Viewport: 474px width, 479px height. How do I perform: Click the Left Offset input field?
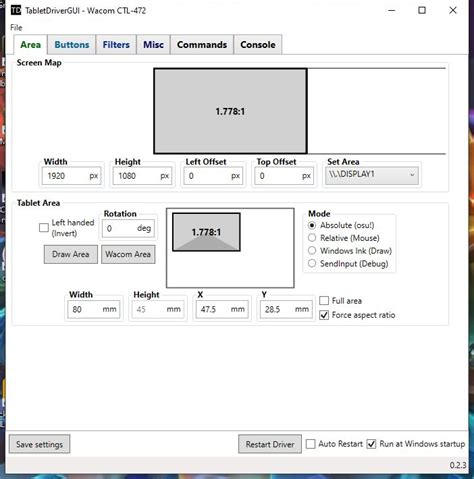213,176
